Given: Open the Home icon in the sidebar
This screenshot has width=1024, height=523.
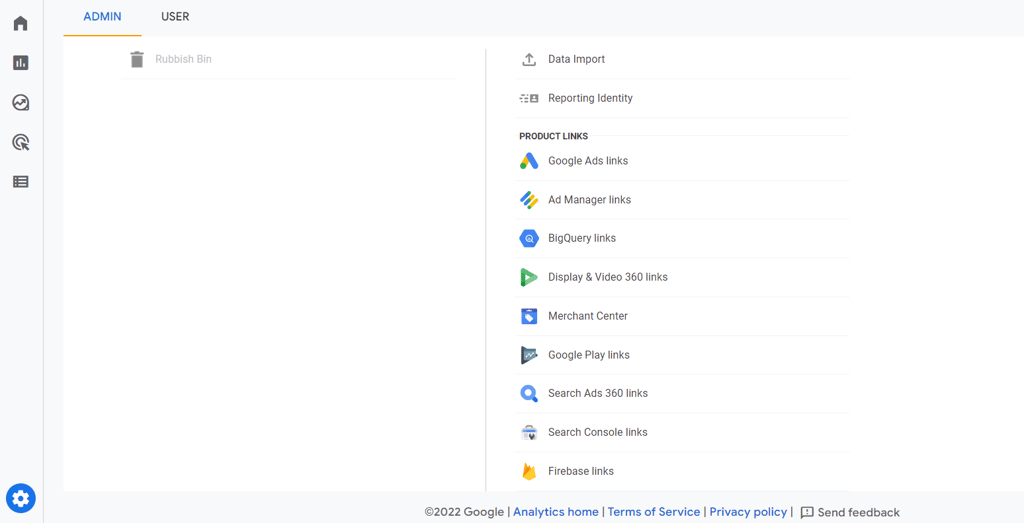Looking at the screenshot, I should (21, 24).
